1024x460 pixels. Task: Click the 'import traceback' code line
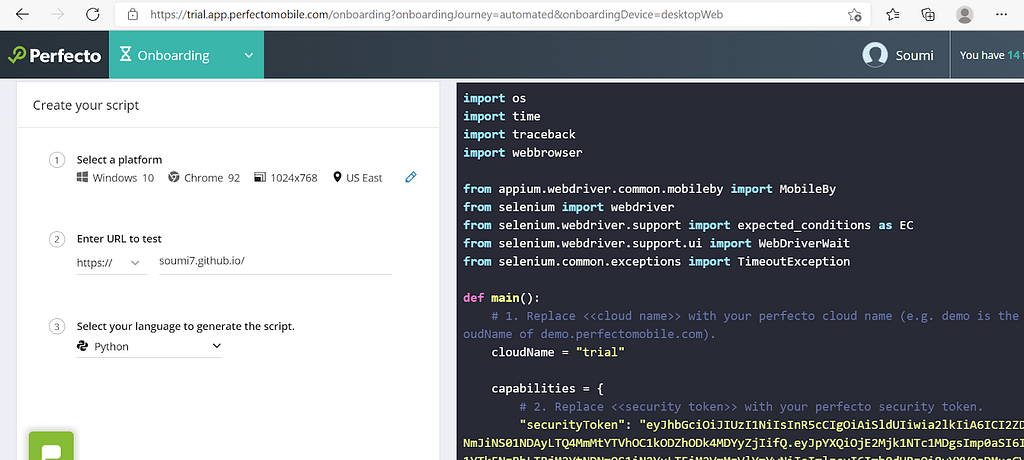519,135
